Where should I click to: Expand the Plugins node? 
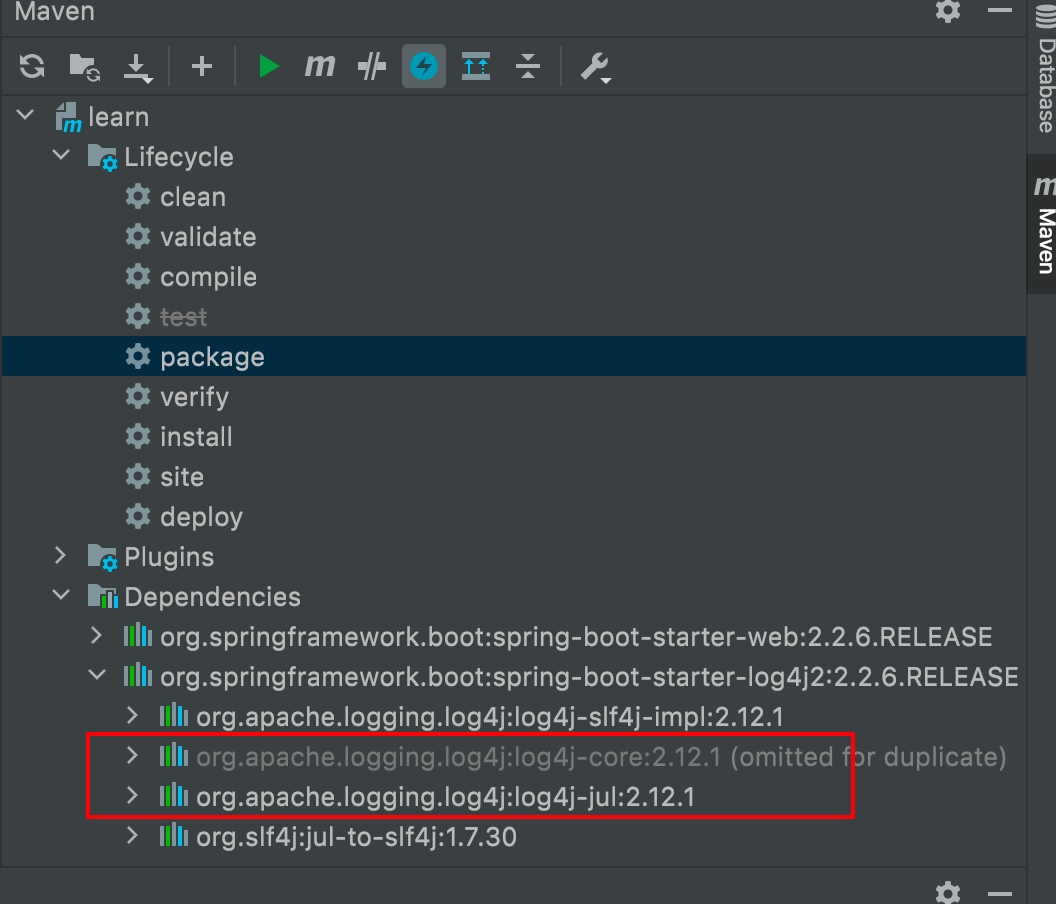click(61, 556)
